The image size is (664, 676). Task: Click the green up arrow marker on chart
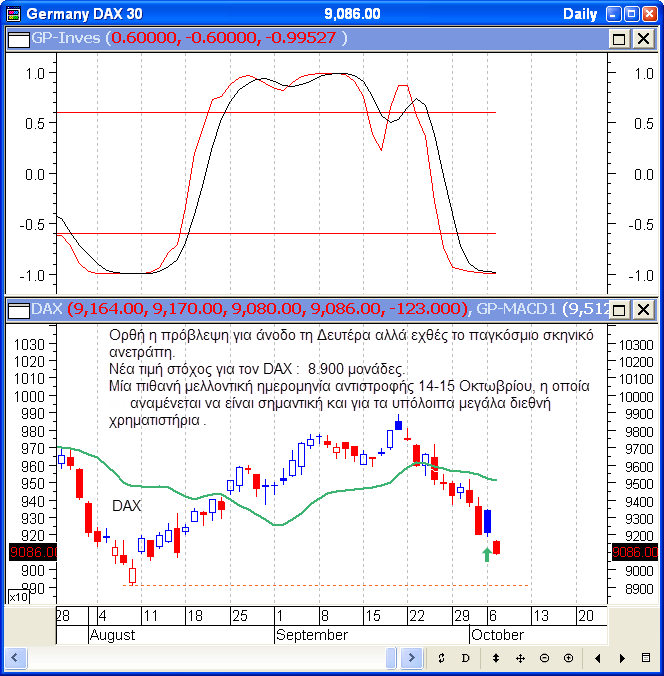coord(486,554)
